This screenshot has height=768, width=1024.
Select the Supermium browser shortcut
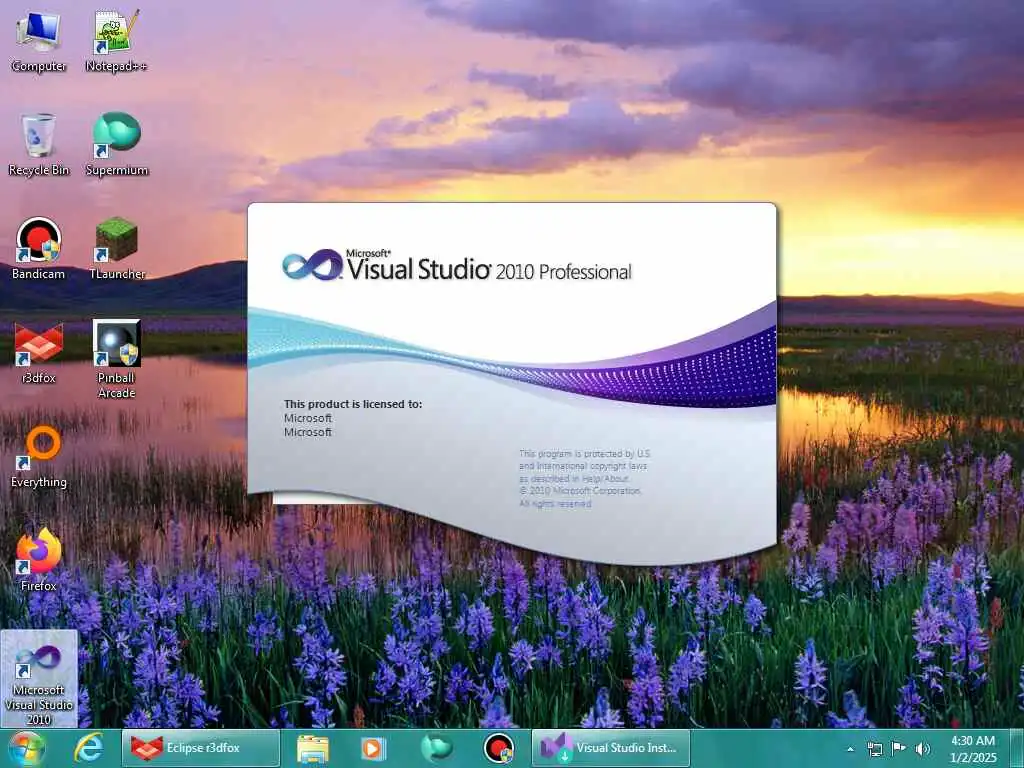pos(117,145)
